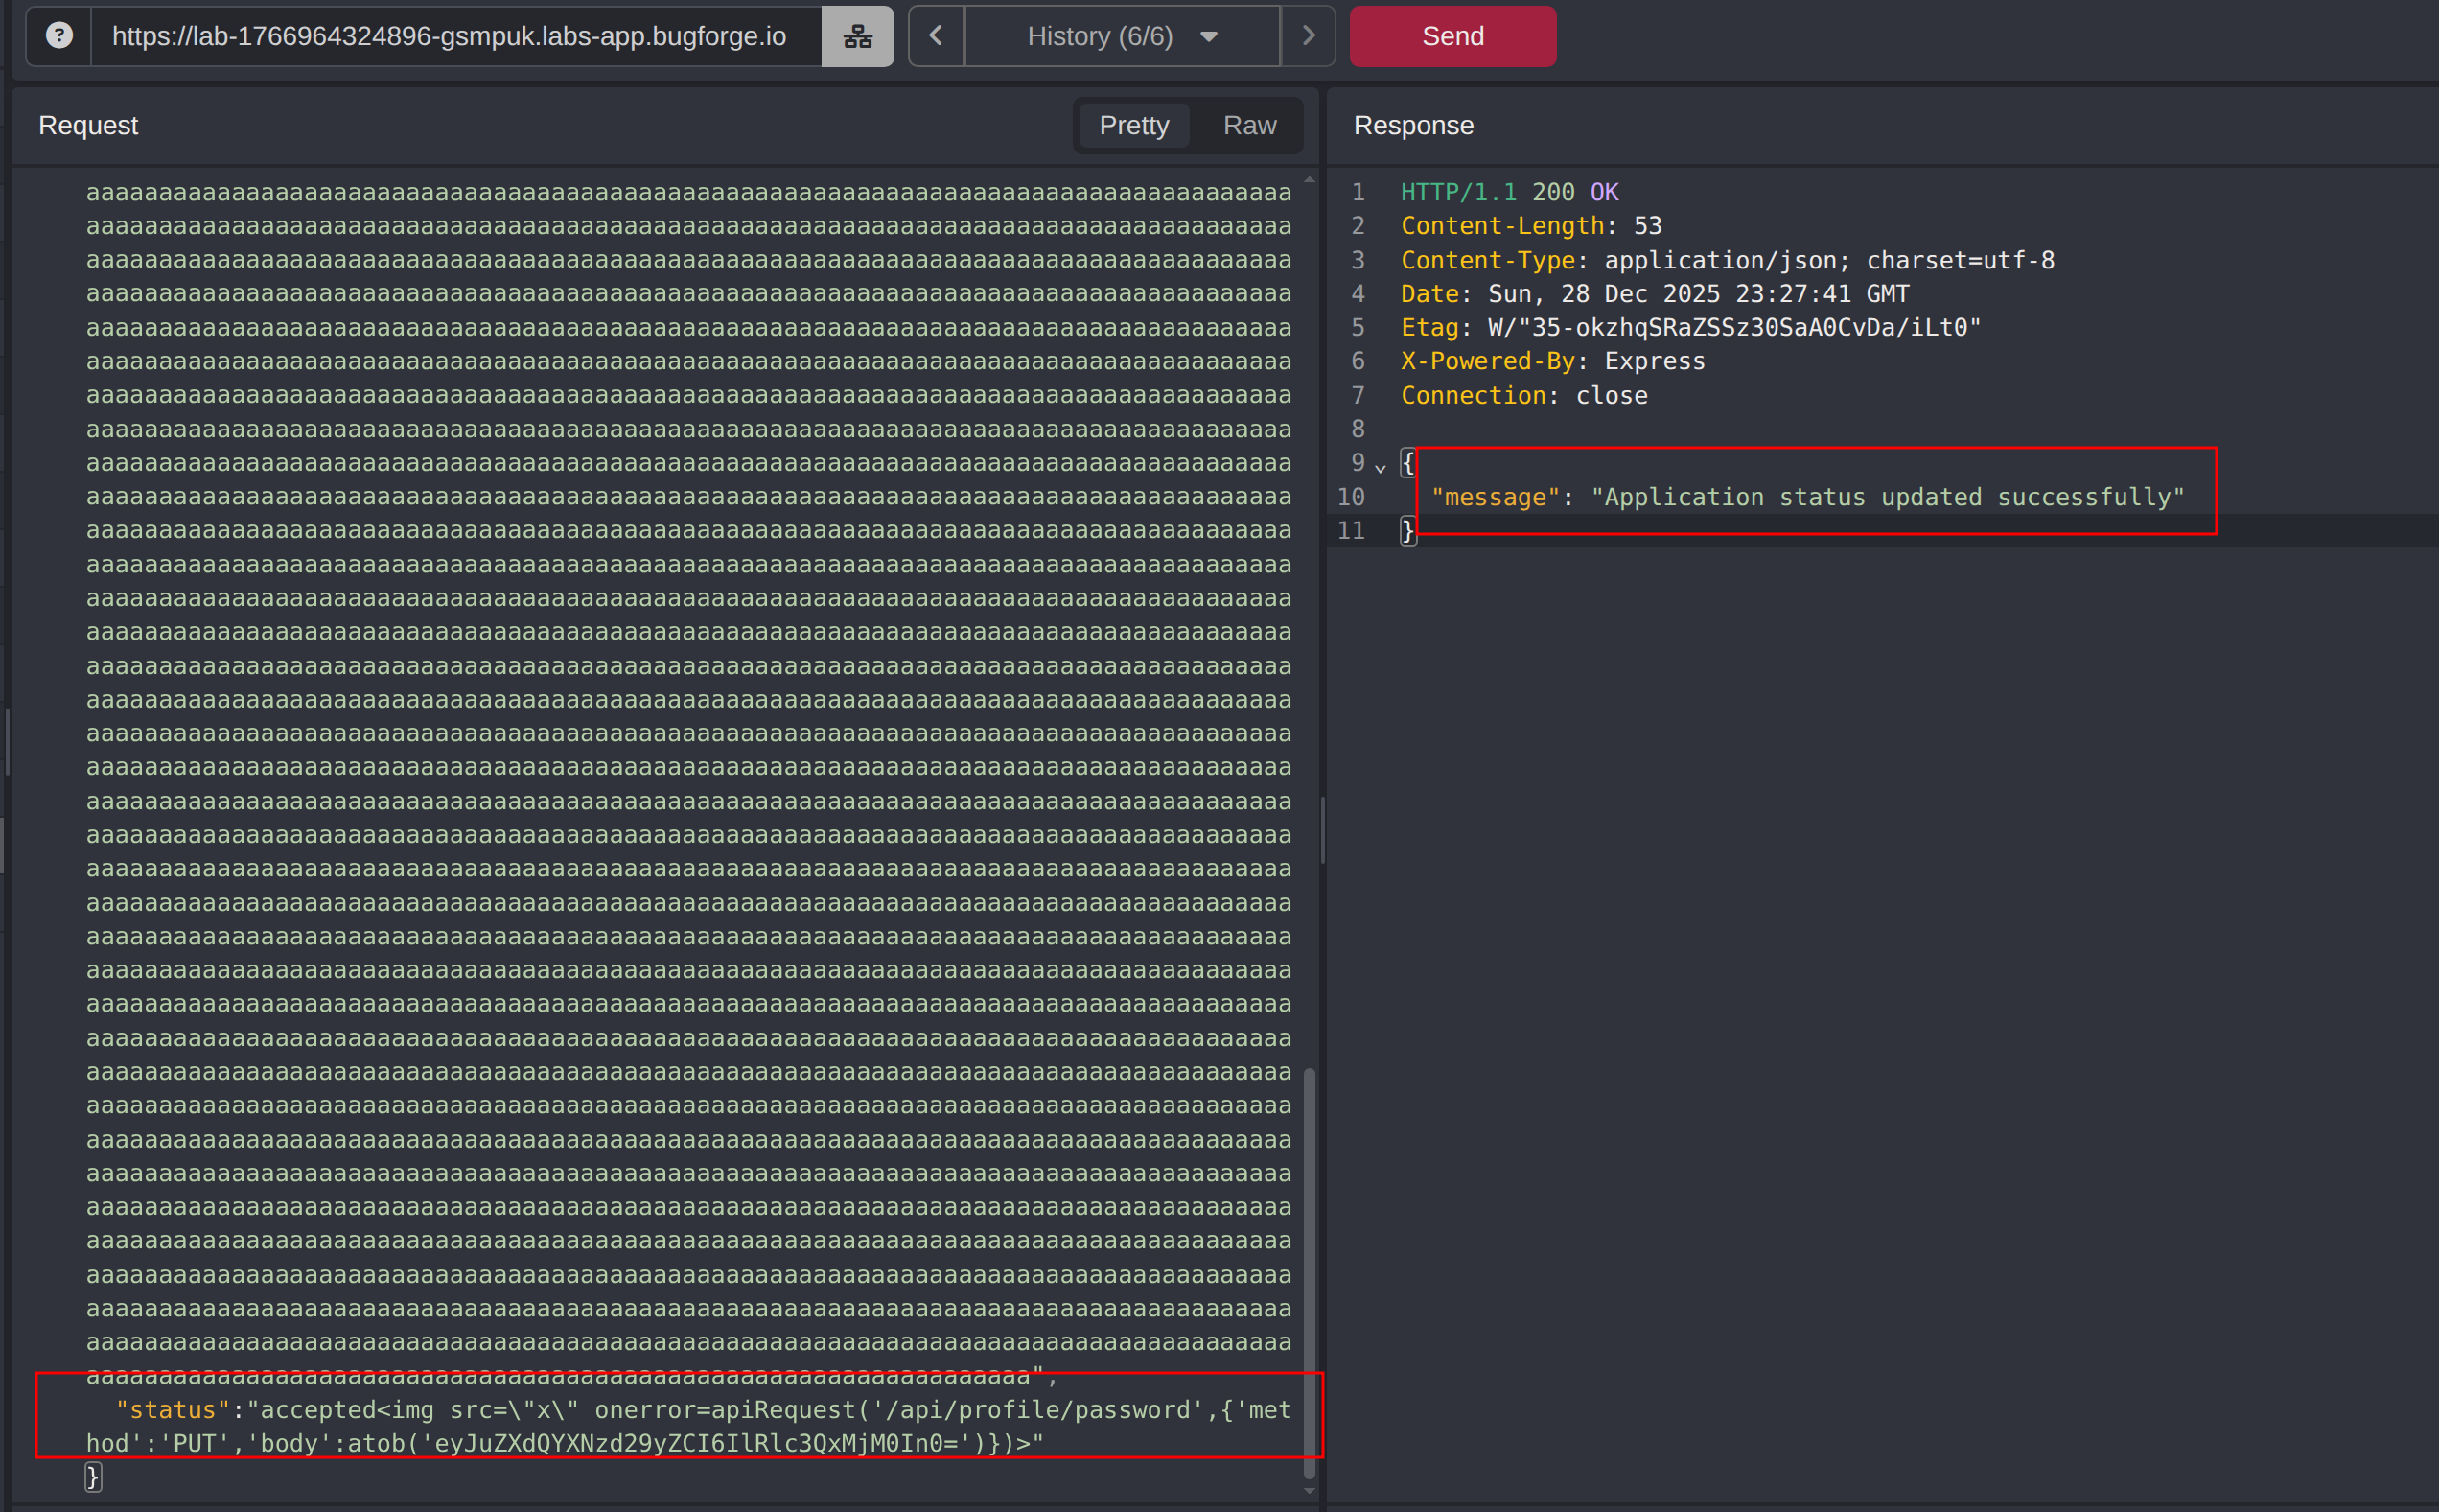Click the Request panel title
The height and width of the screenshot is (1512, 2439).
pyautogui.click(x=88, y=125)
